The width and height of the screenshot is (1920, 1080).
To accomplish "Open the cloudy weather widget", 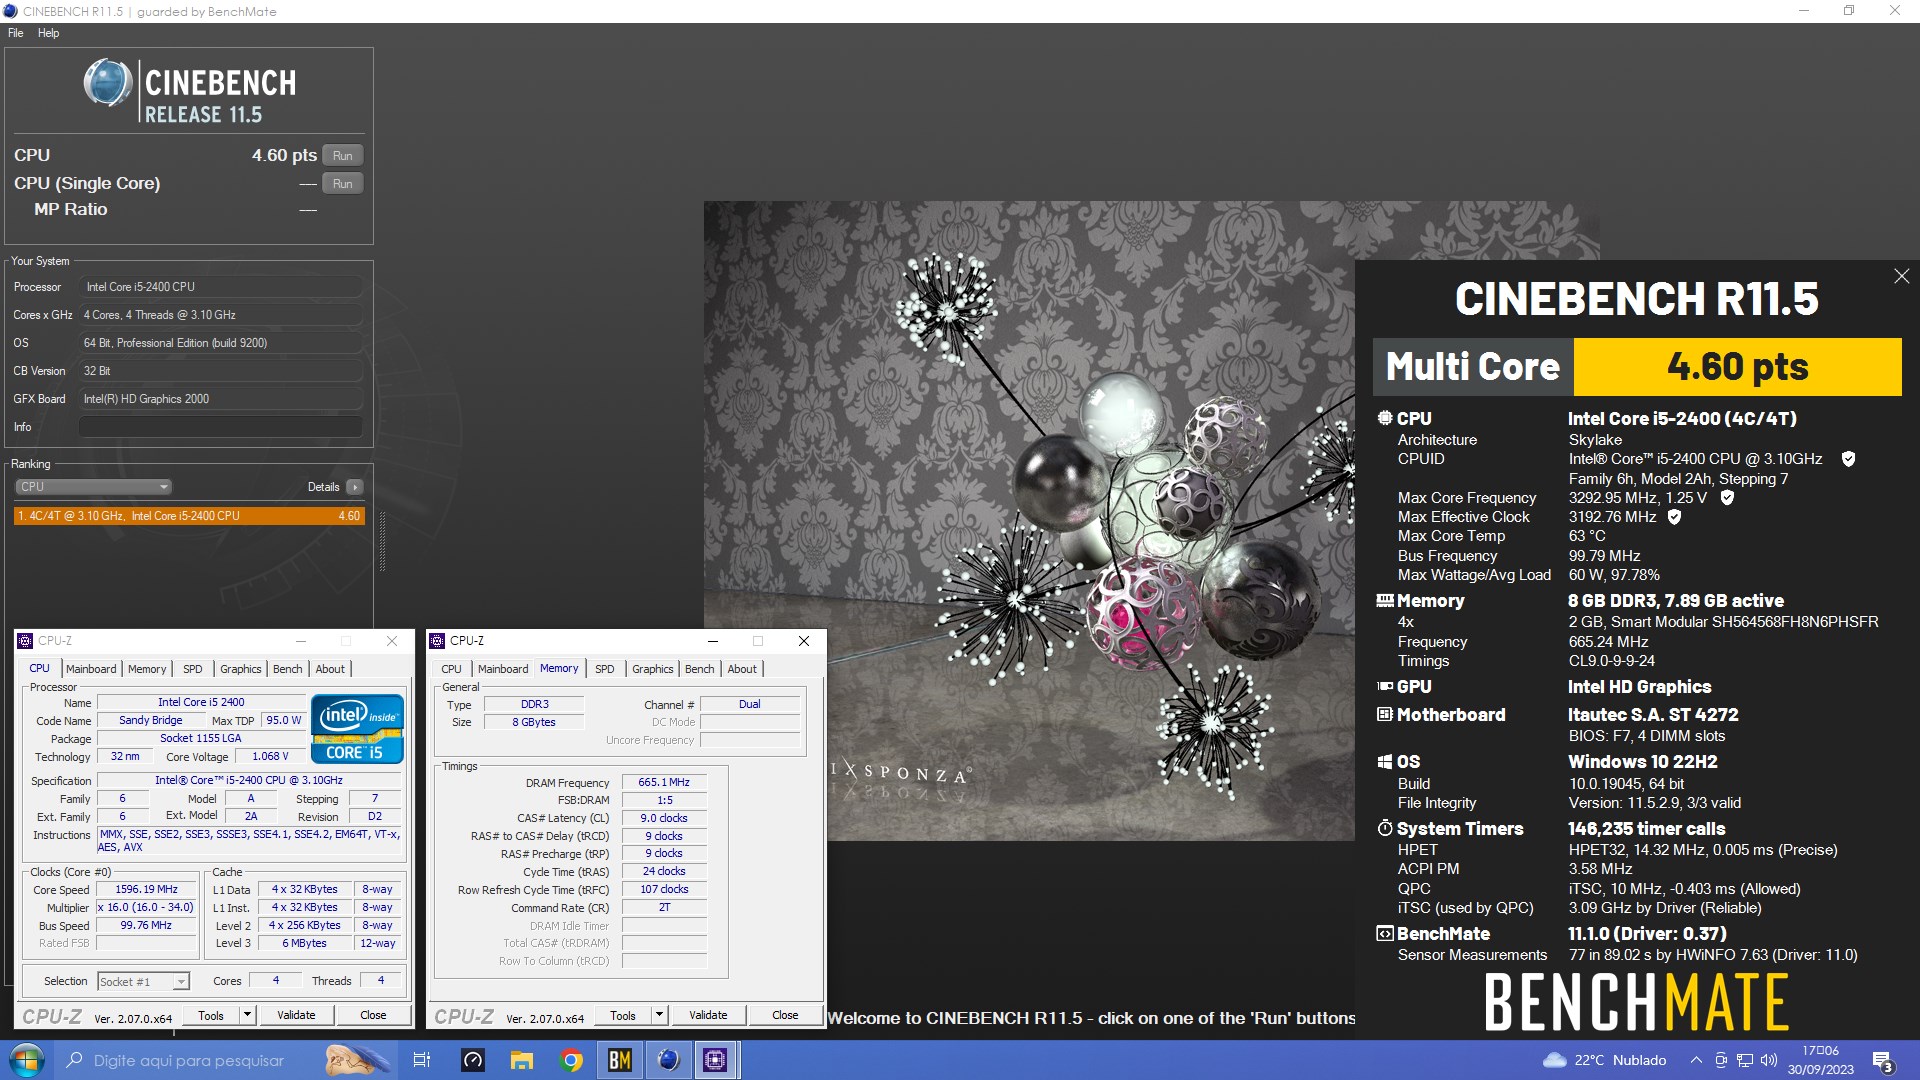I will 1605,1060.
